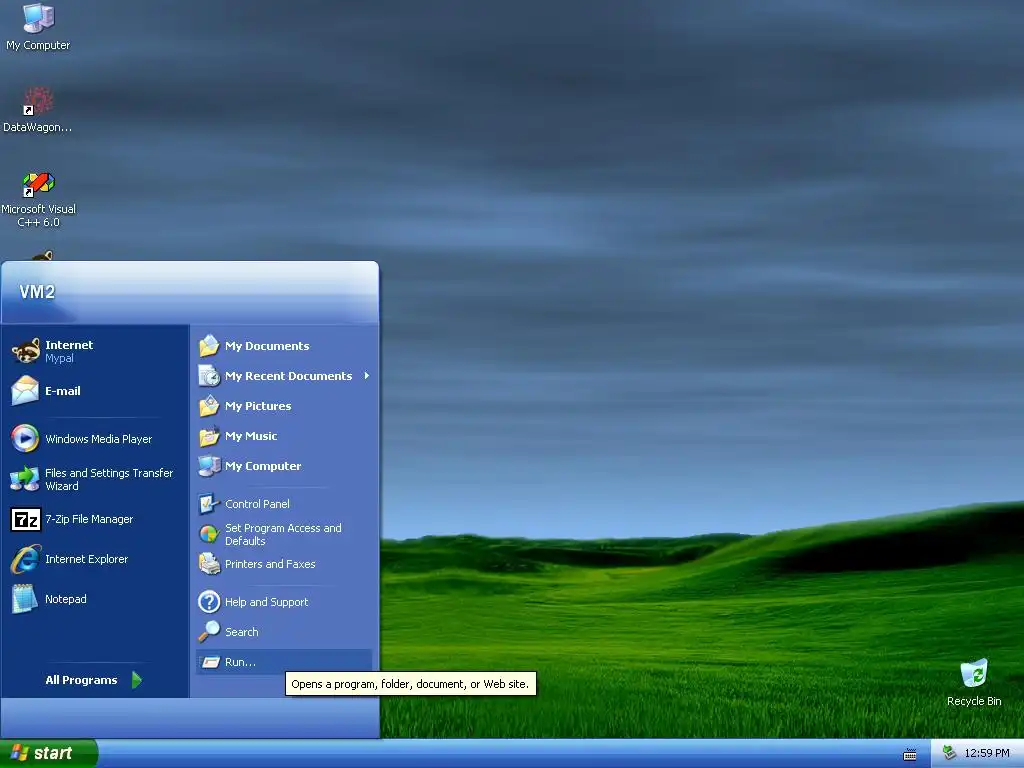Open All Programs menu label
Viewport: 1024px width, 768px height.
point(81,680)
